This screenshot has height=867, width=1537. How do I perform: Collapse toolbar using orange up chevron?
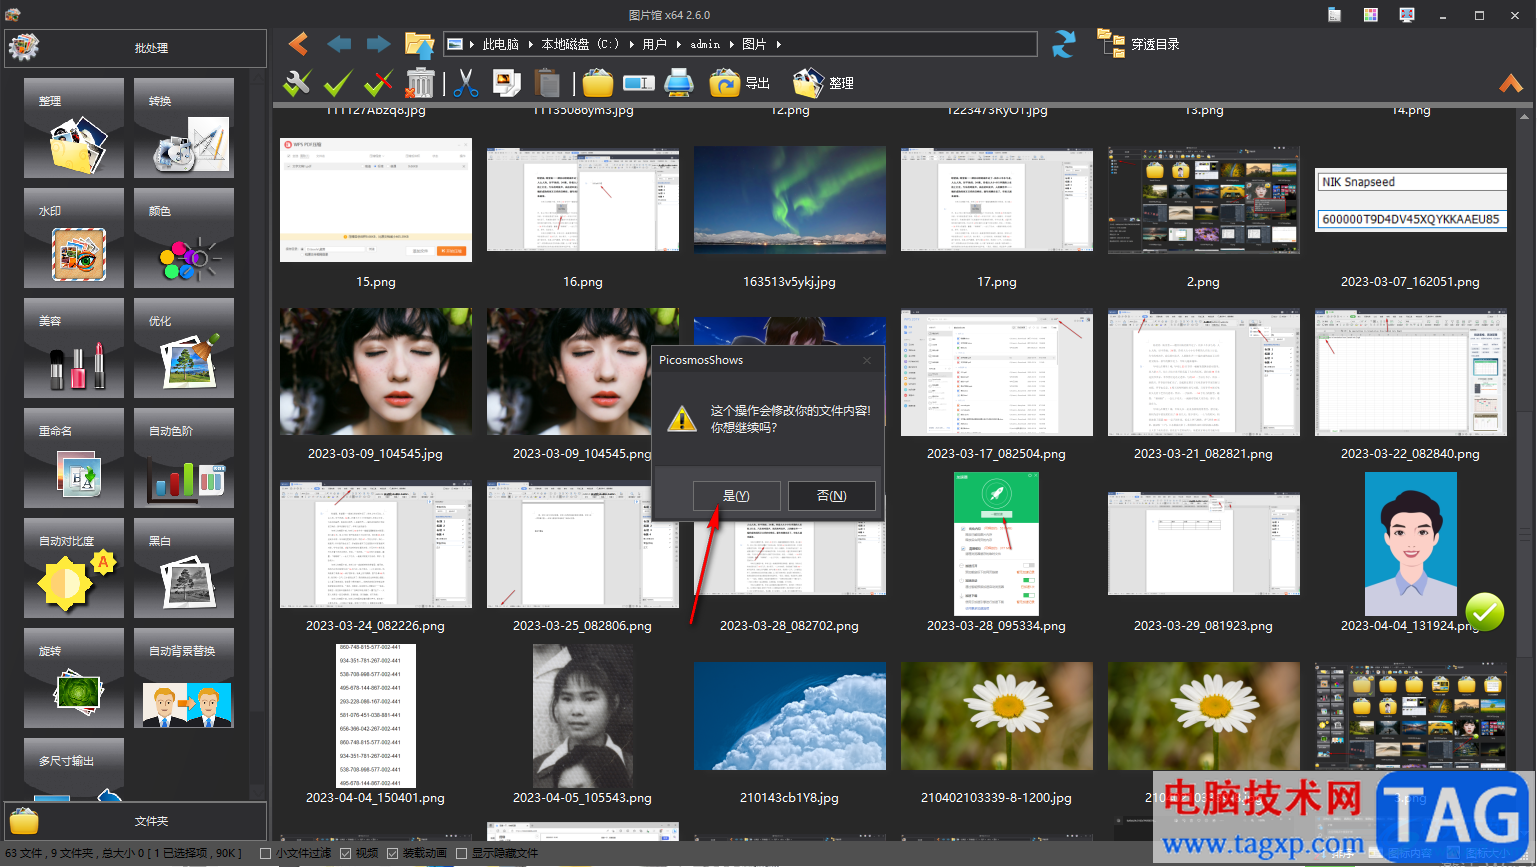pyautogui.click(x=1511, y=84)
